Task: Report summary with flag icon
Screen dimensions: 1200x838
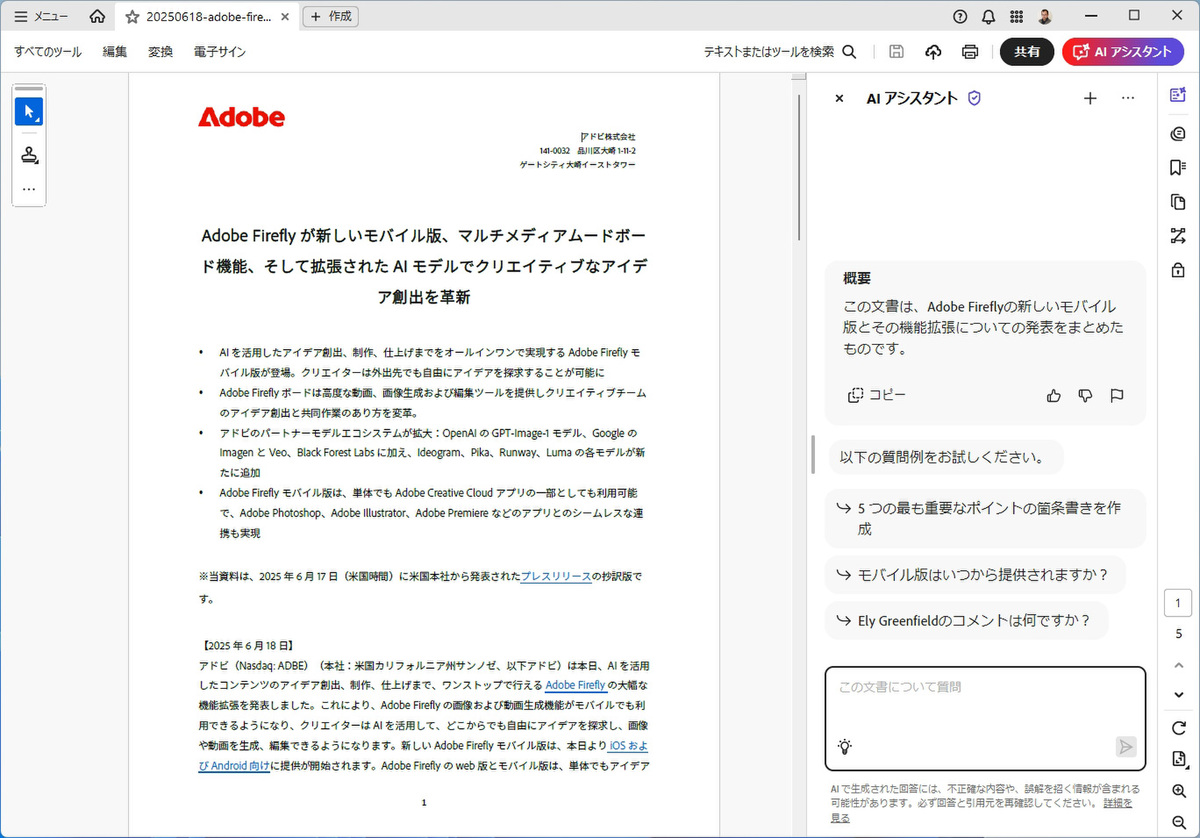Action: (x=1117, y=395)
